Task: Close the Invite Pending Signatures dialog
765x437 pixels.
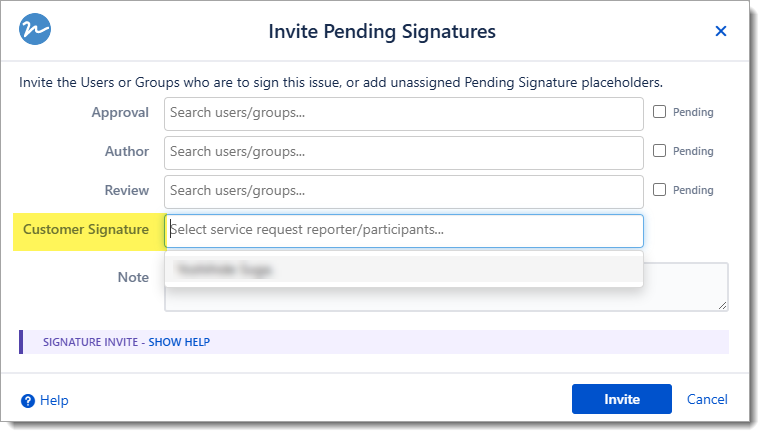Action: [720, 32]
